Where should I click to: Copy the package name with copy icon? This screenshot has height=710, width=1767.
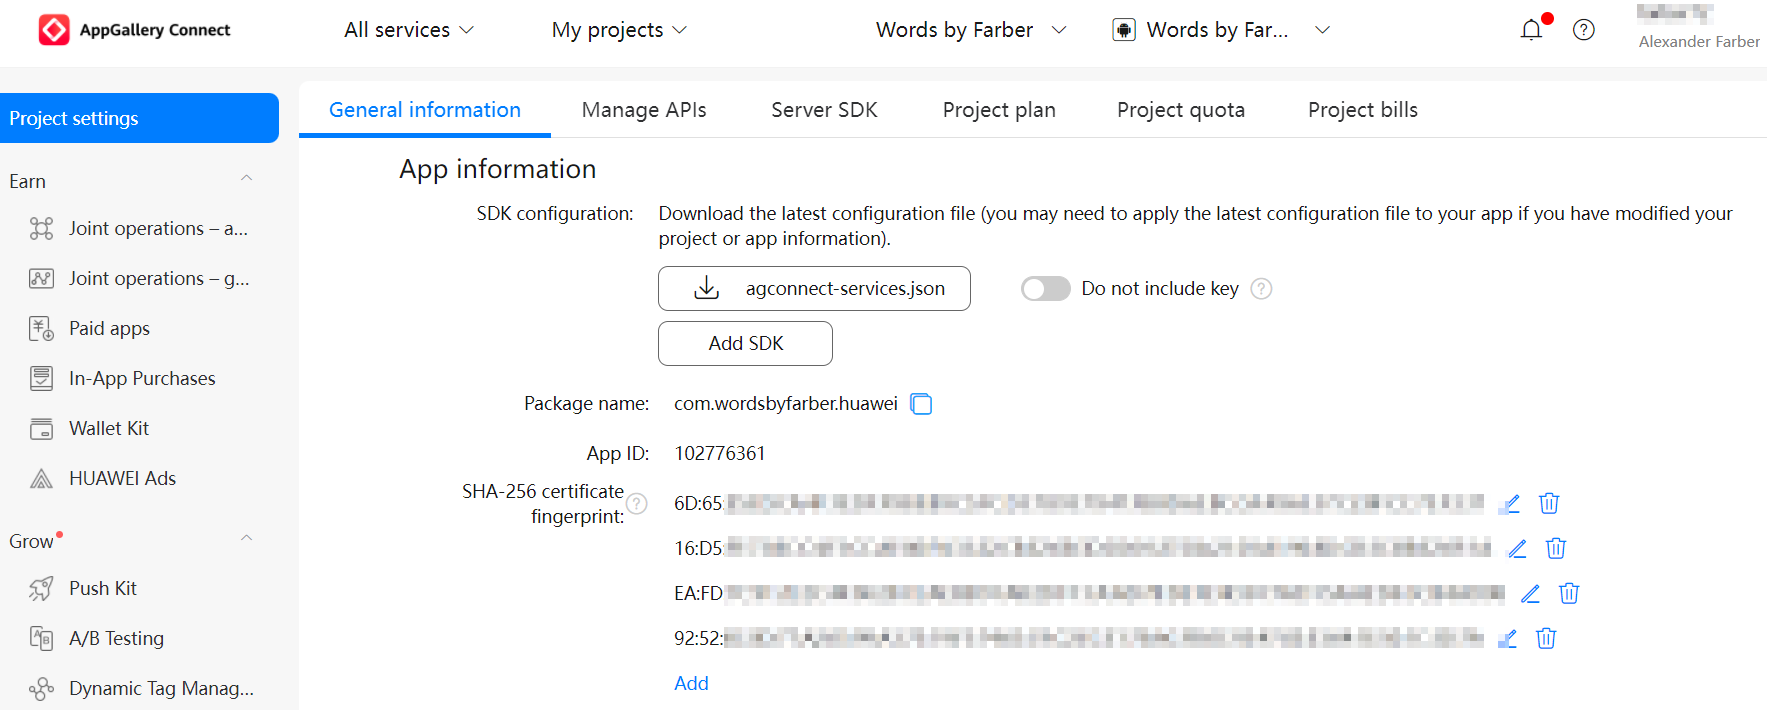[x=921, y=404]
